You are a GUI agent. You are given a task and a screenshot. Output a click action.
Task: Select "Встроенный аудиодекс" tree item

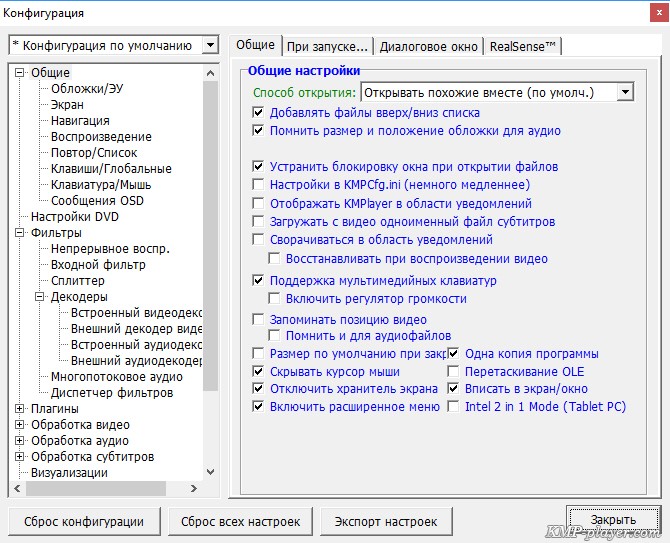pyautogui.click(x=136, y=345)
